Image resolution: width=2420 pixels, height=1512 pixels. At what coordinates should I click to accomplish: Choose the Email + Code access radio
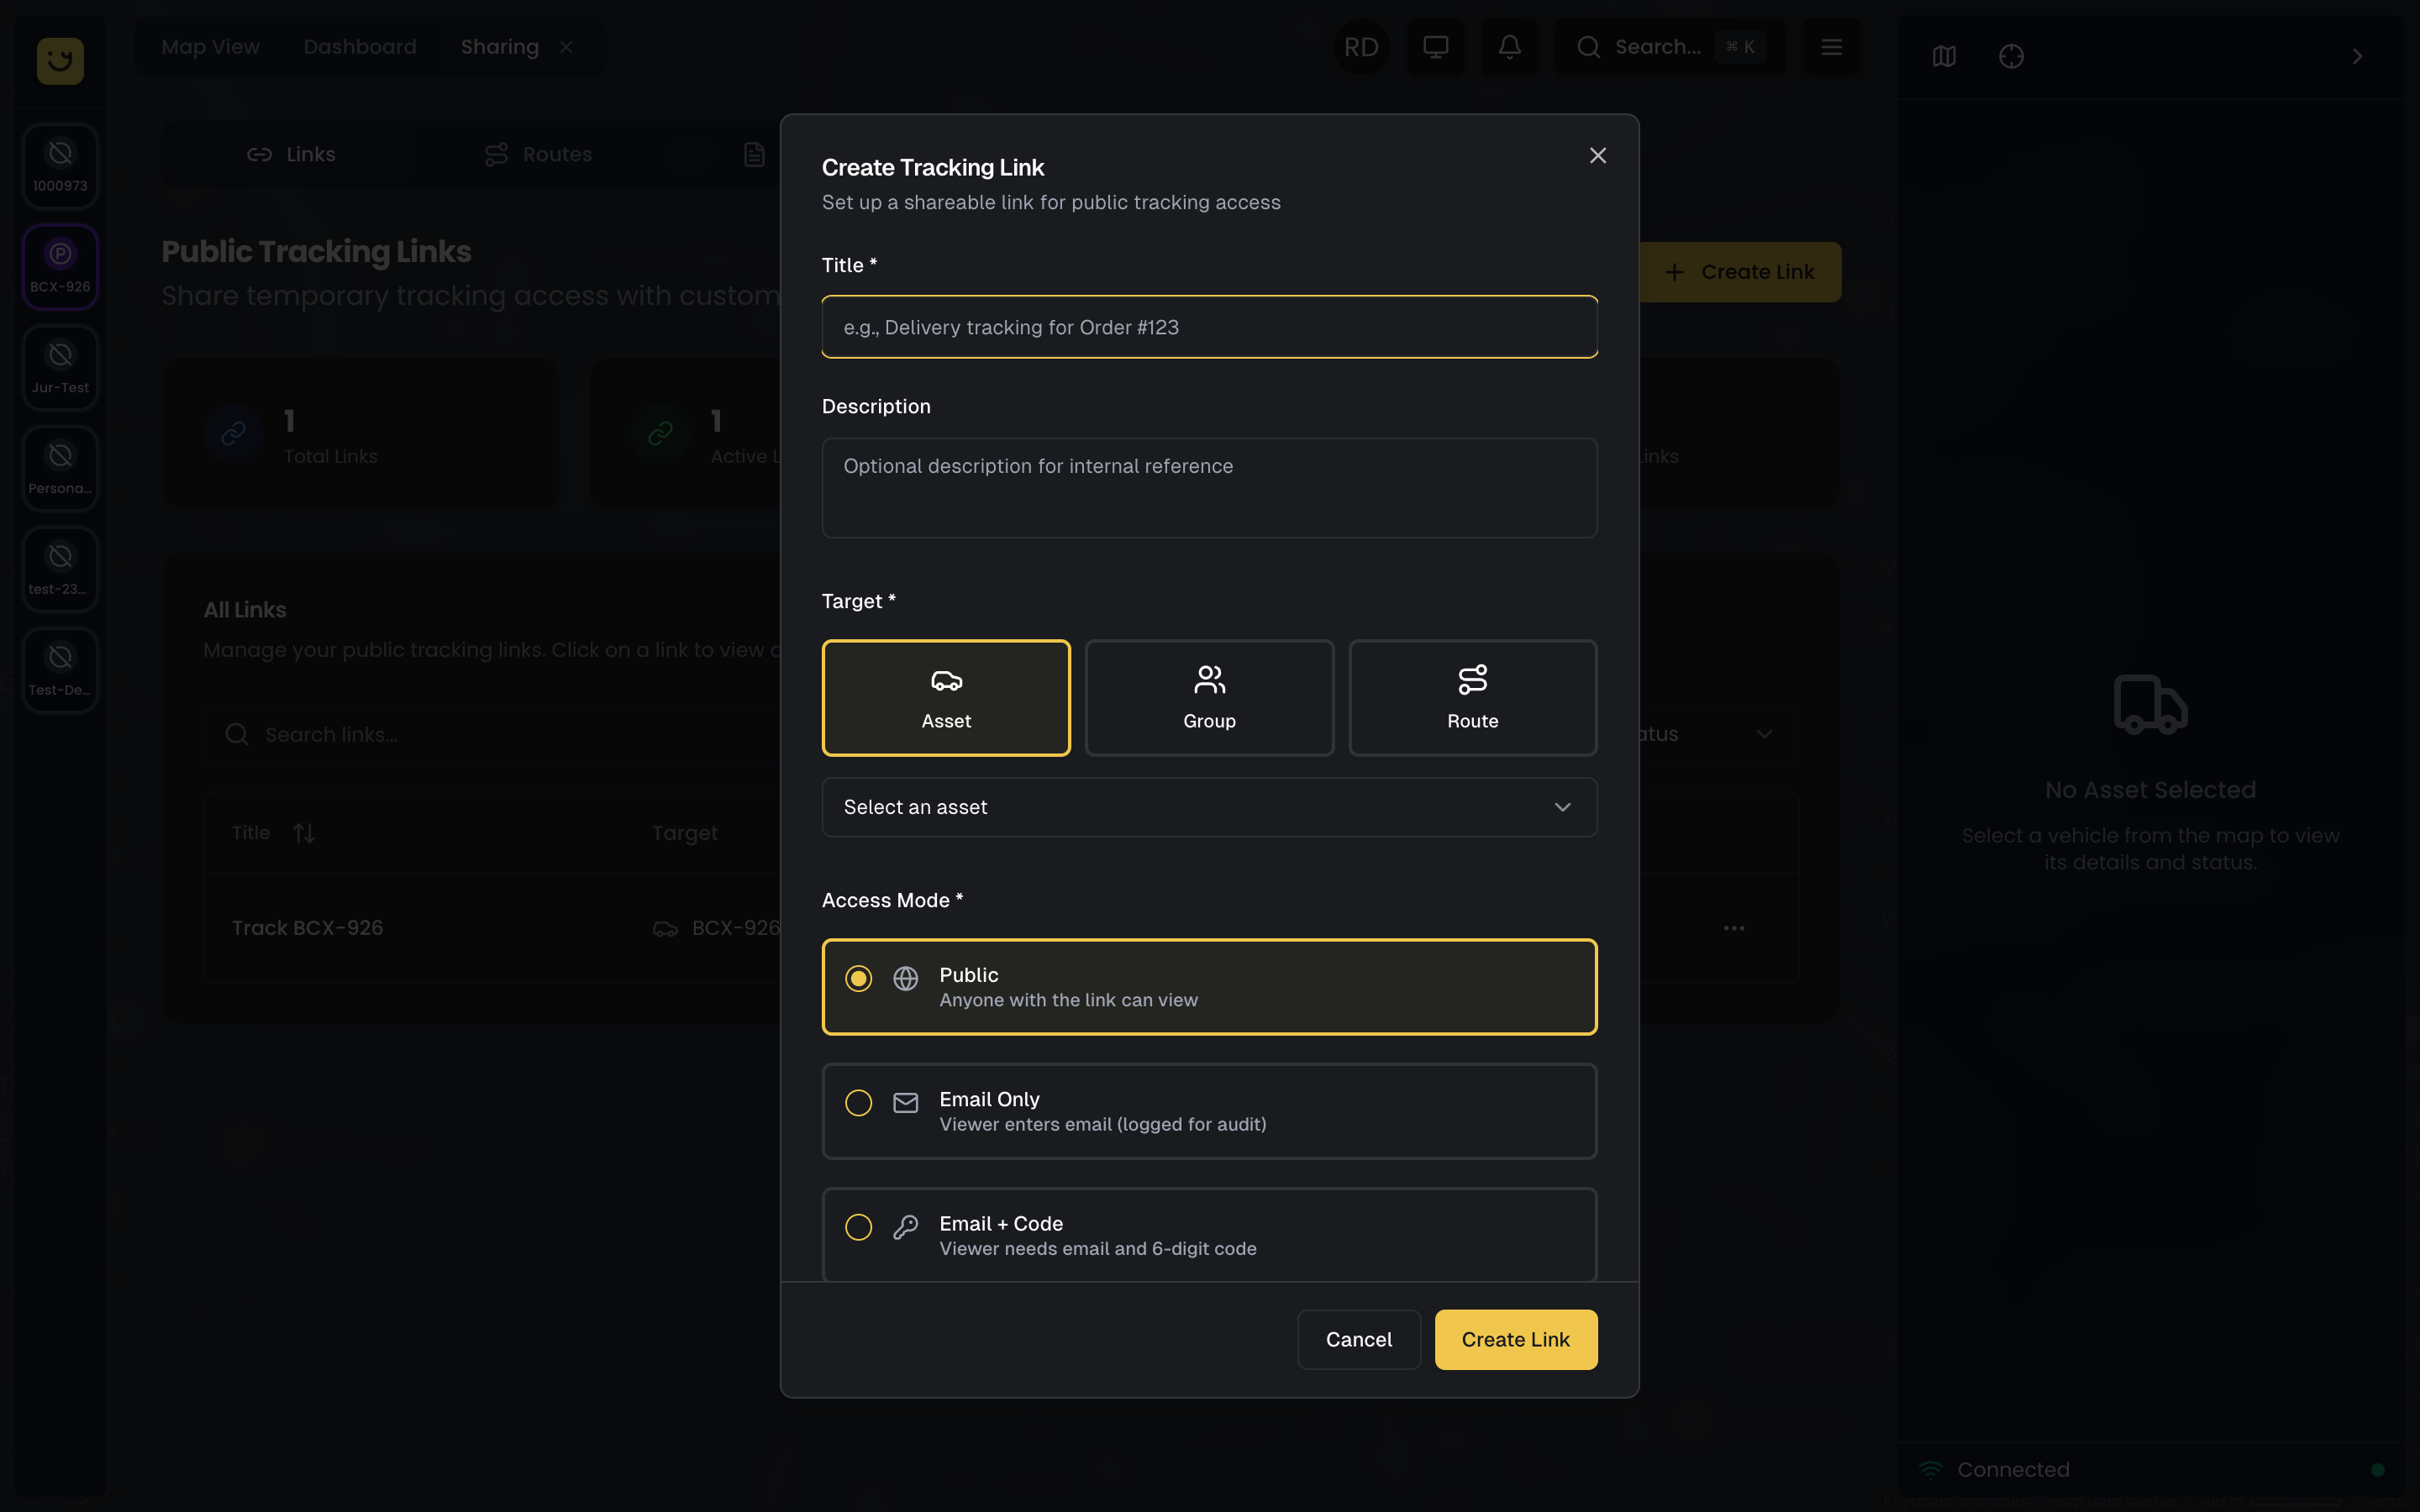click(x=858, y=1227)
